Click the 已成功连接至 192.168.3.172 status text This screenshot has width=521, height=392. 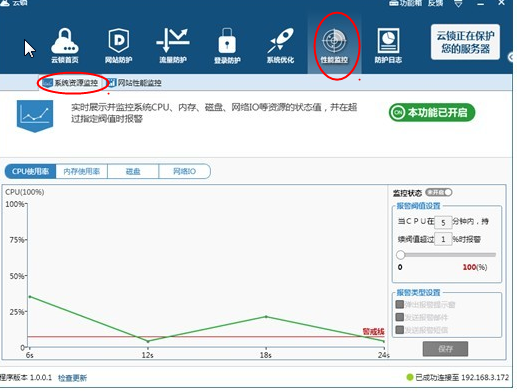pyautogui.click(x=462, y=377)
